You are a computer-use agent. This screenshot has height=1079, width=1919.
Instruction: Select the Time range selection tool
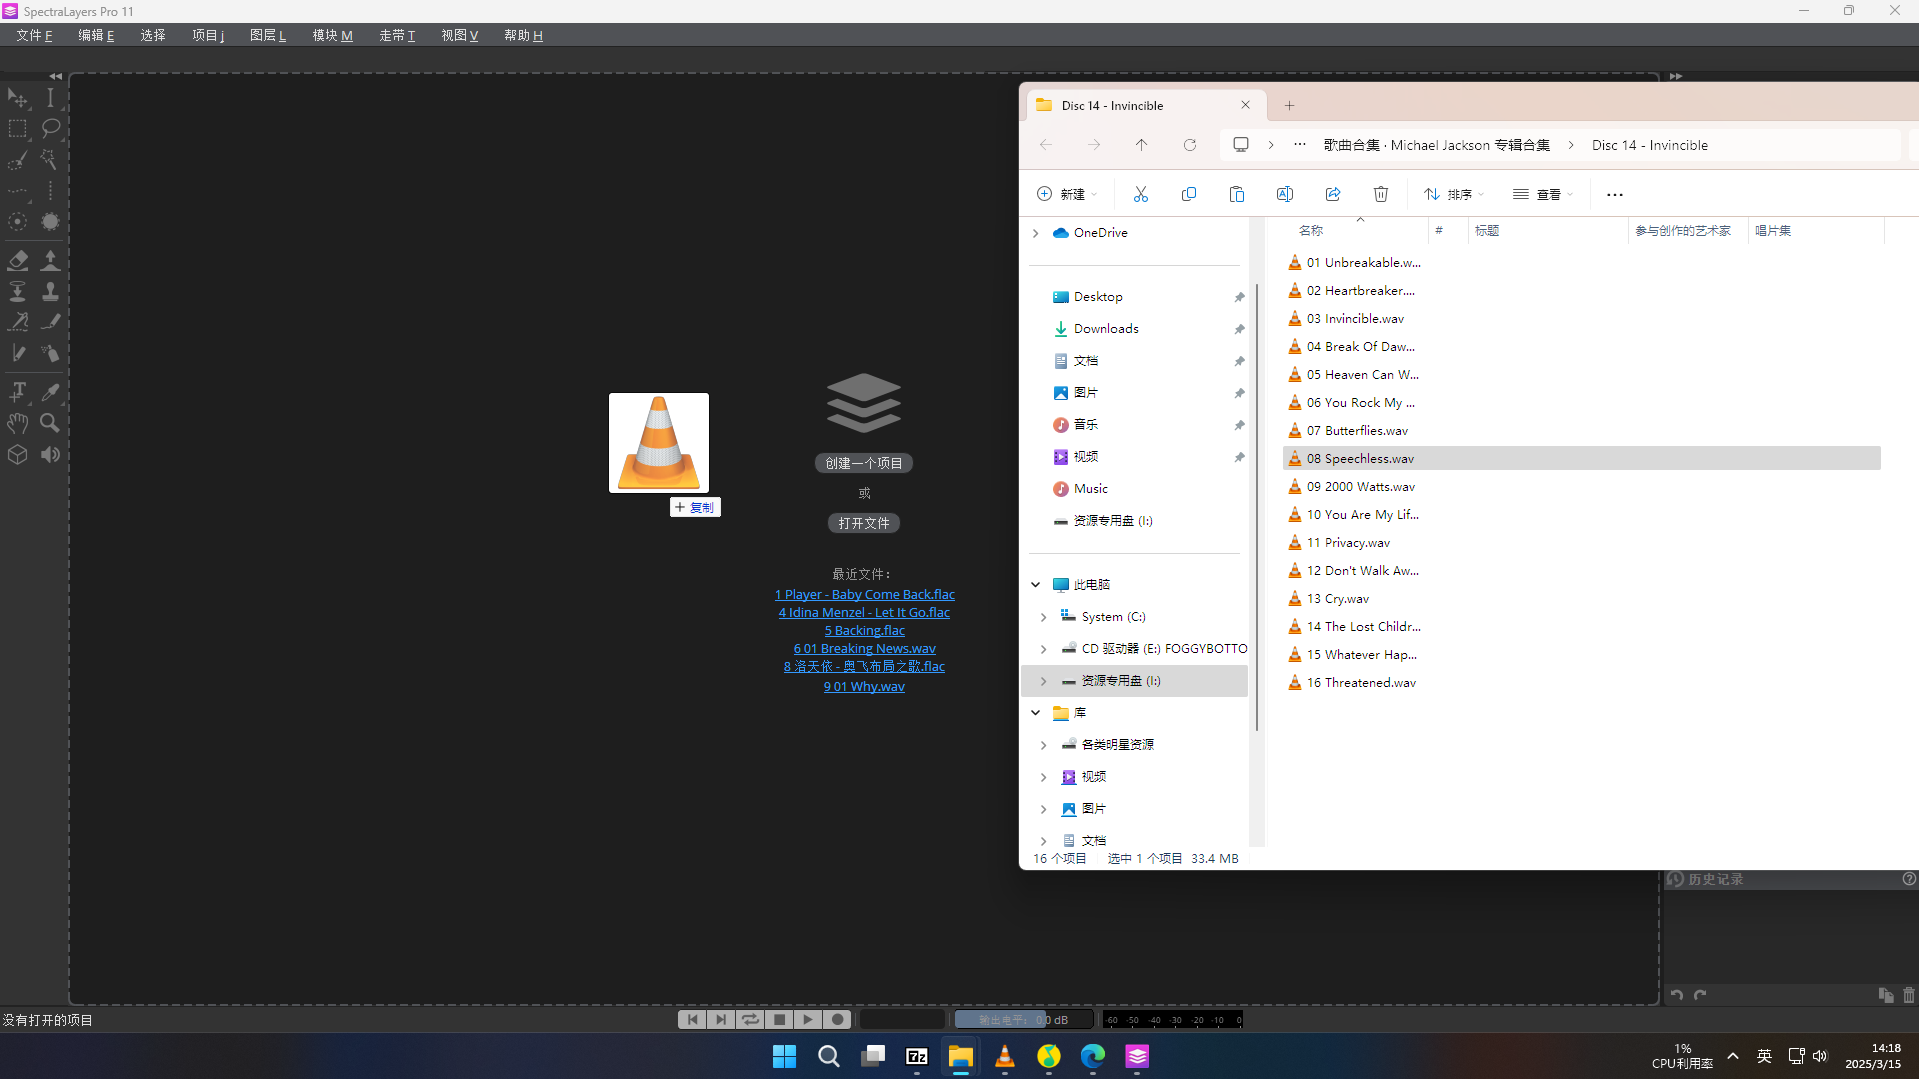pyautogui.click(x=50, y=98)
